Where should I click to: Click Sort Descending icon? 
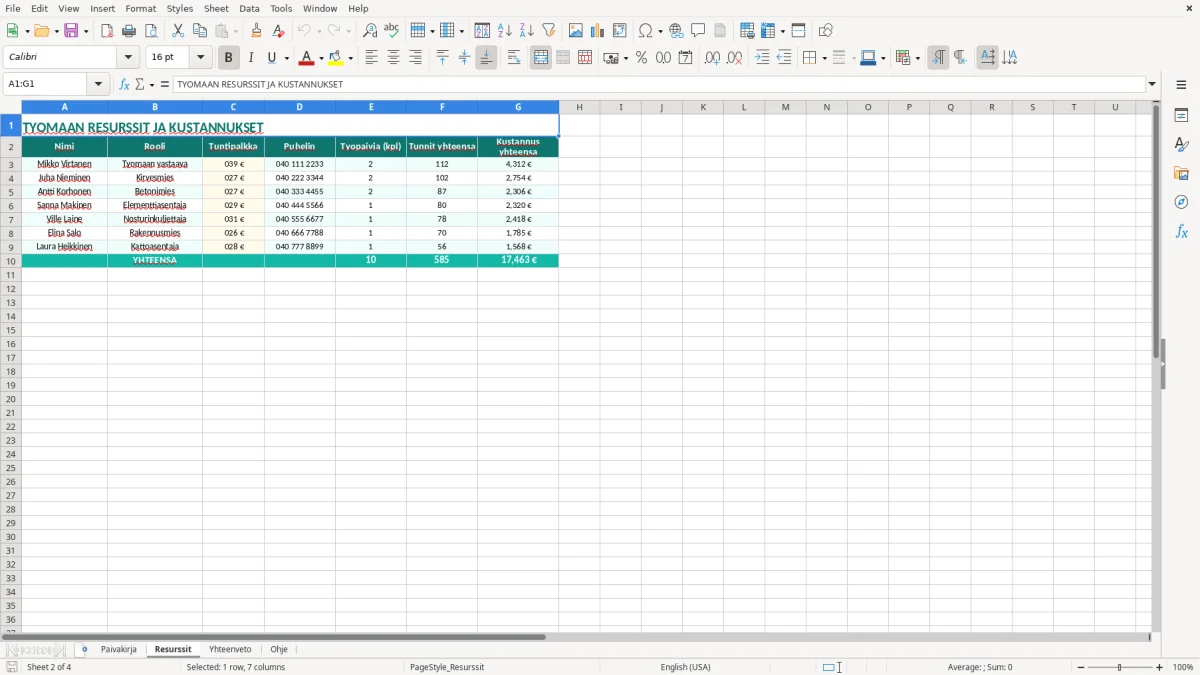pos(527,31)
